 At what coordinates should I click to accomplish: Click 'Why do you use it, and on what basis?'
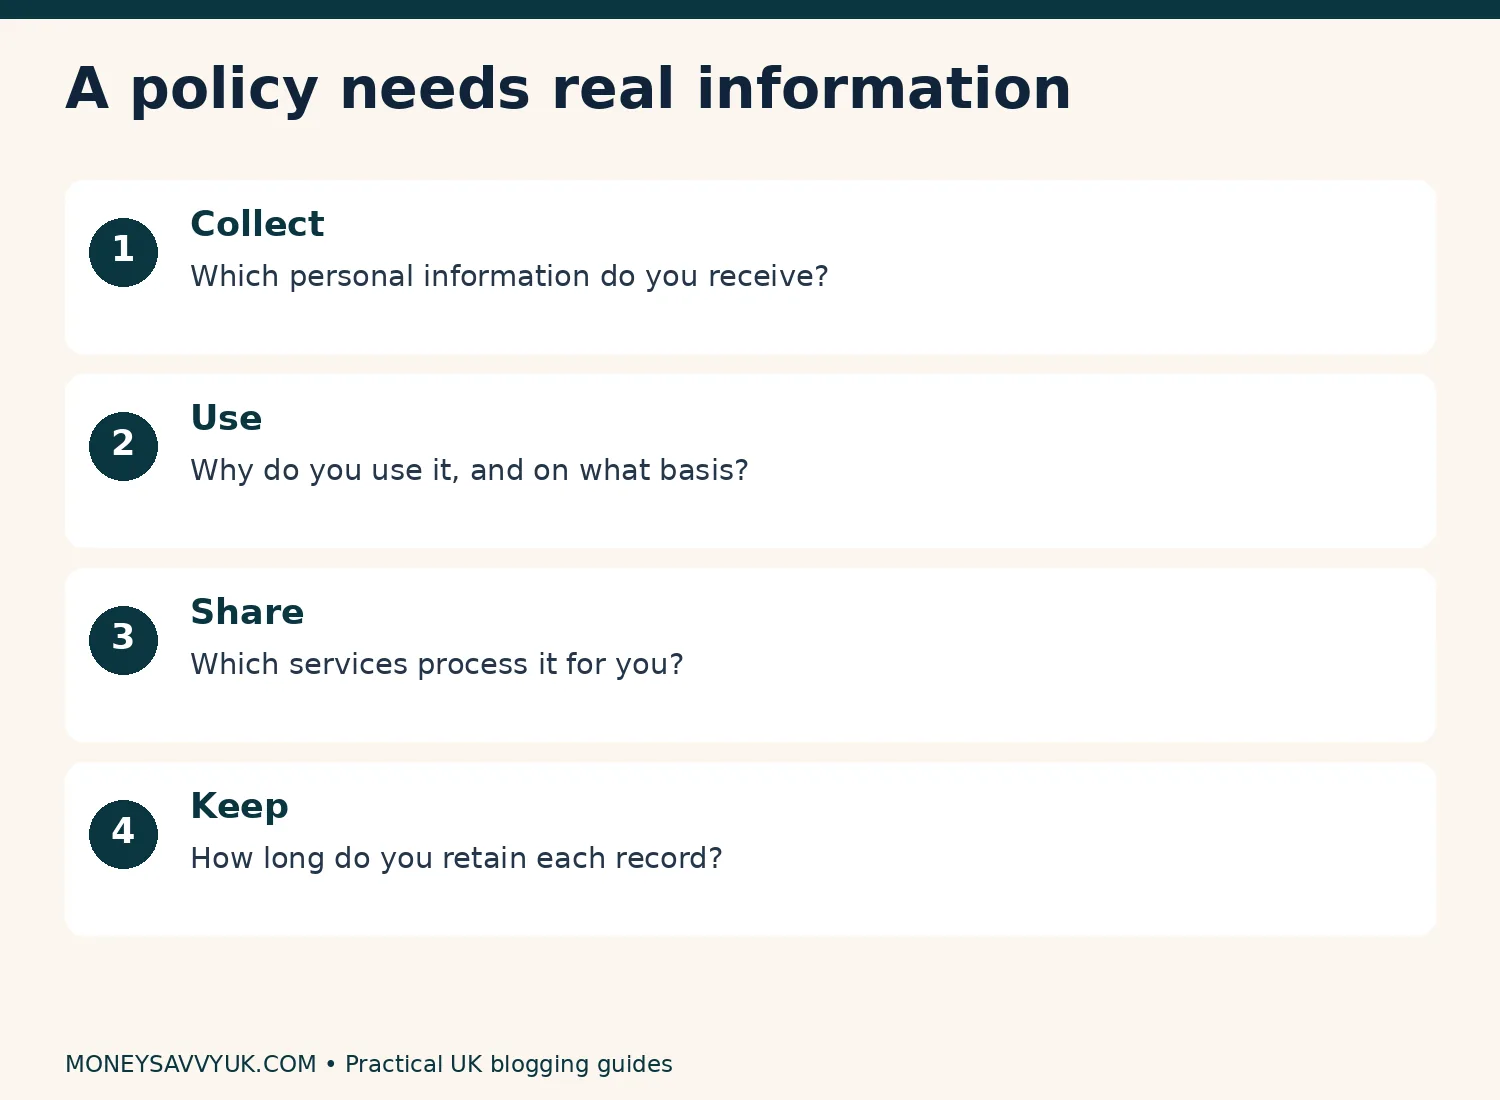click(469, 471)
